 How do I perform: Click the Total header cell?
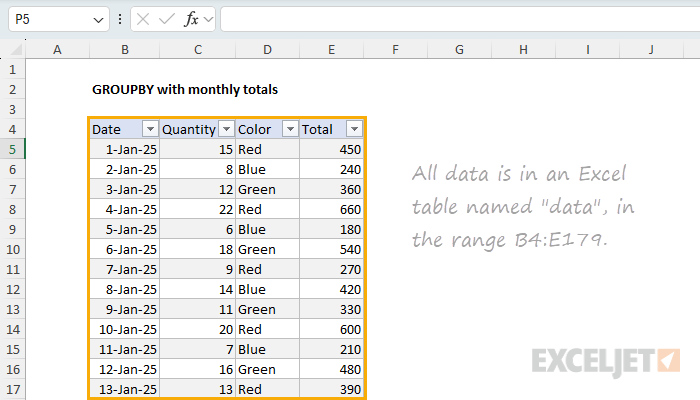click(331, 129)
